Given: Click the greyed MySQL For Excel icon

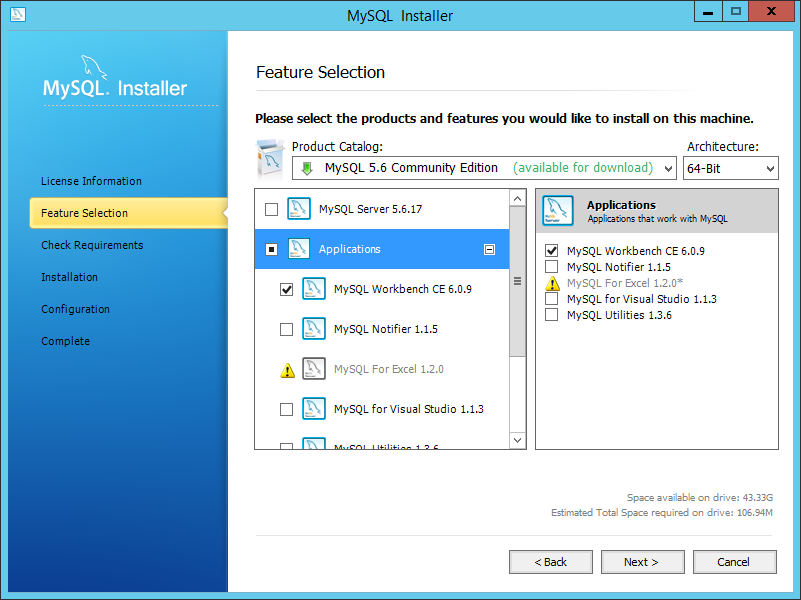Looking at the screenshot, I should pyautogui.click(x=314, y=369).
